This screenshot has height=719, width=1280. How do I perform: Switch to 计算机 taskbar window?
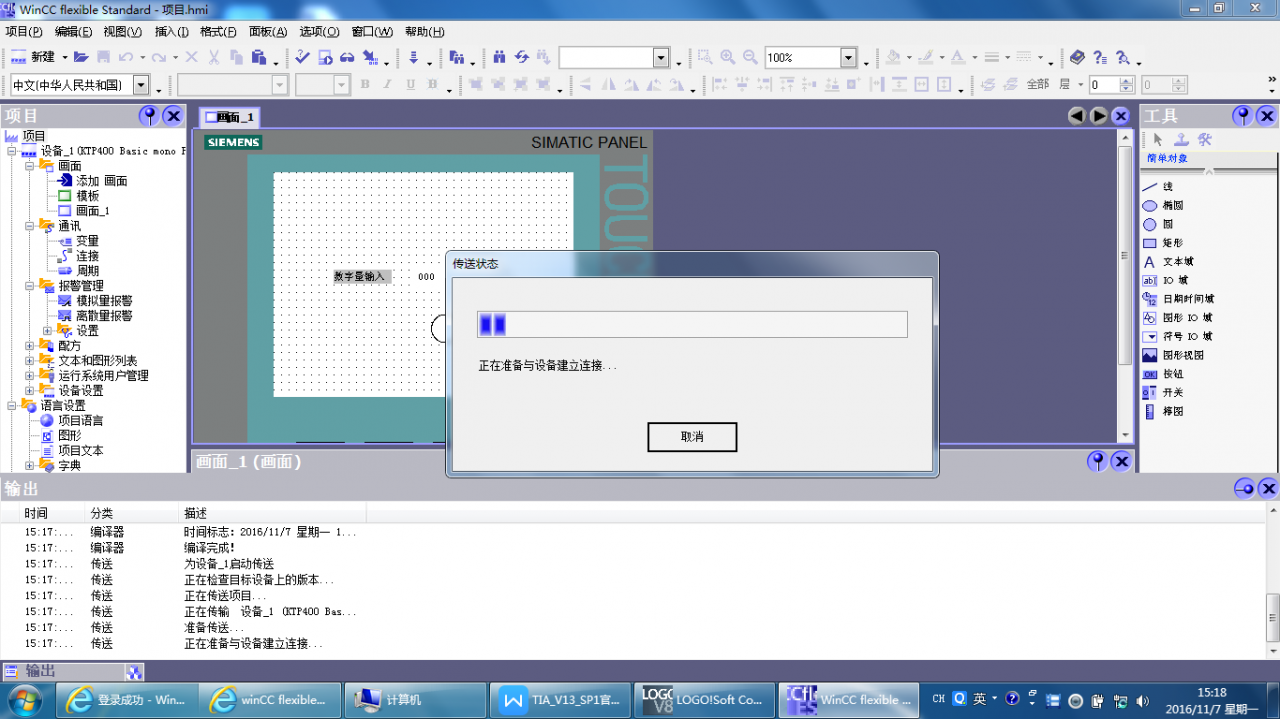click(415, 699)
